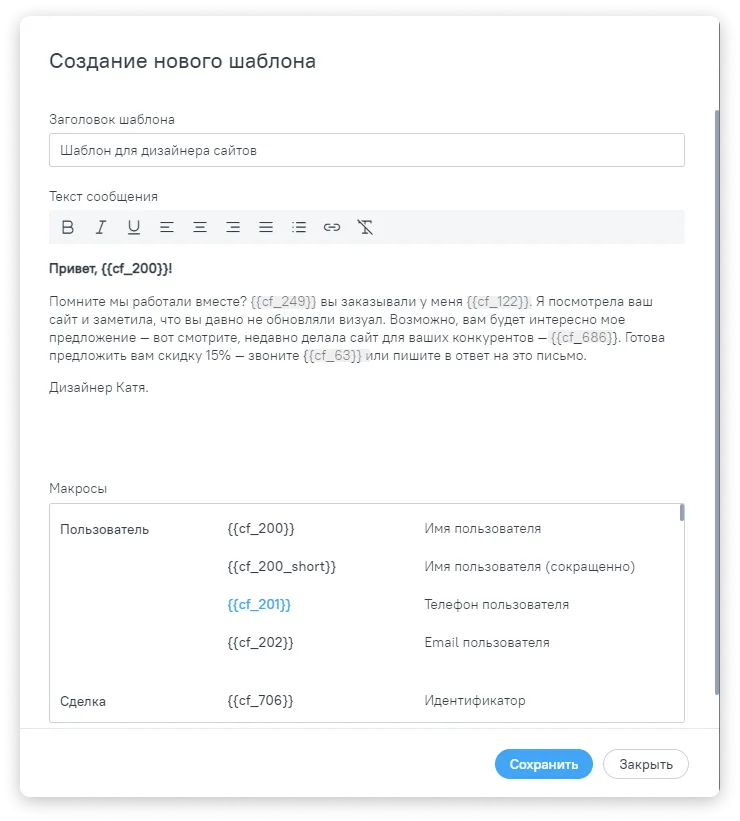740x821 pixels.
Task: Click the signature line Дизайнер Катя.
Action: (x=98, y=387)
